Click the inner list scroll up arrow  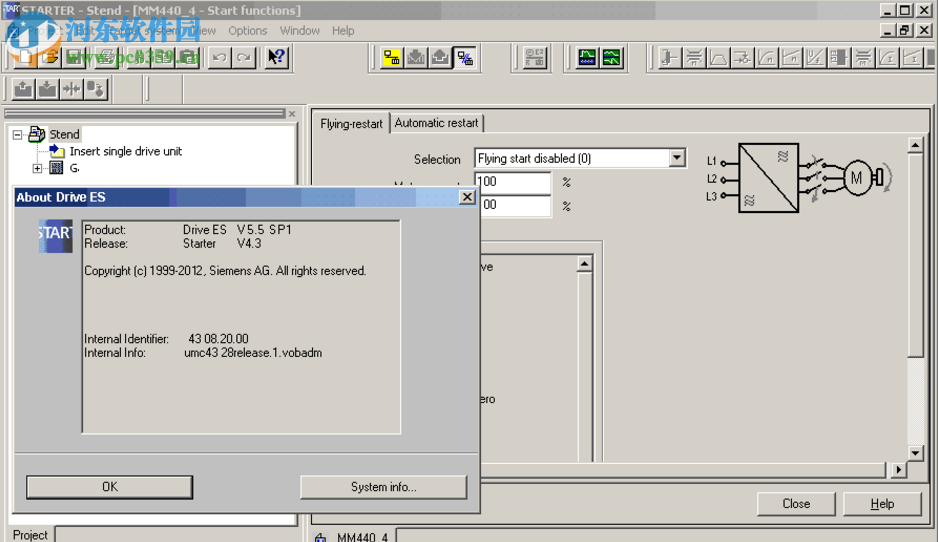coord(584,263)
